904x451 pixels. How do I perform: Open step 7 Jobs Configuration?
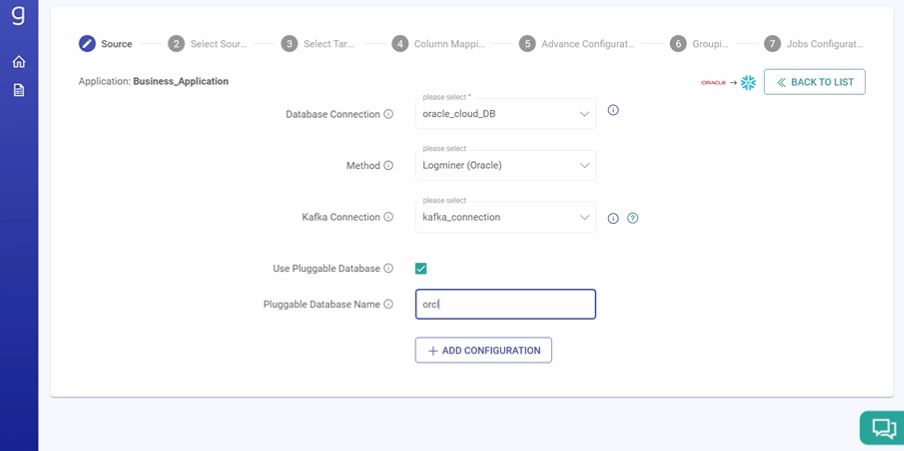(813, 44)
